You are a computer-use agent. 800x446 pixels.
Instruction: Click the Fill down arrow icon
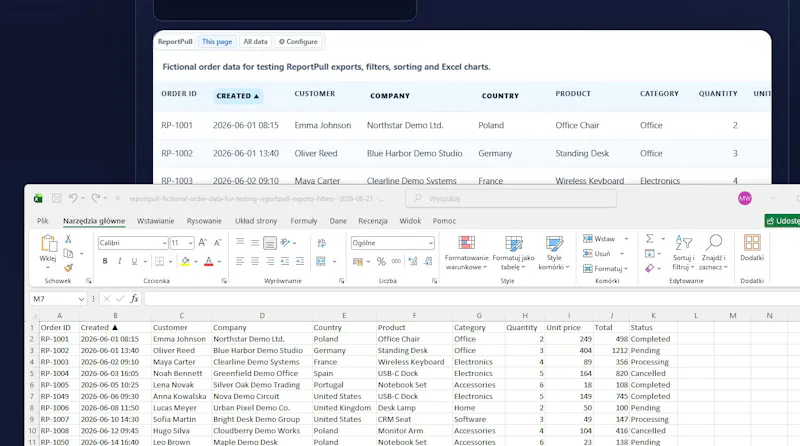pos(649,253)
